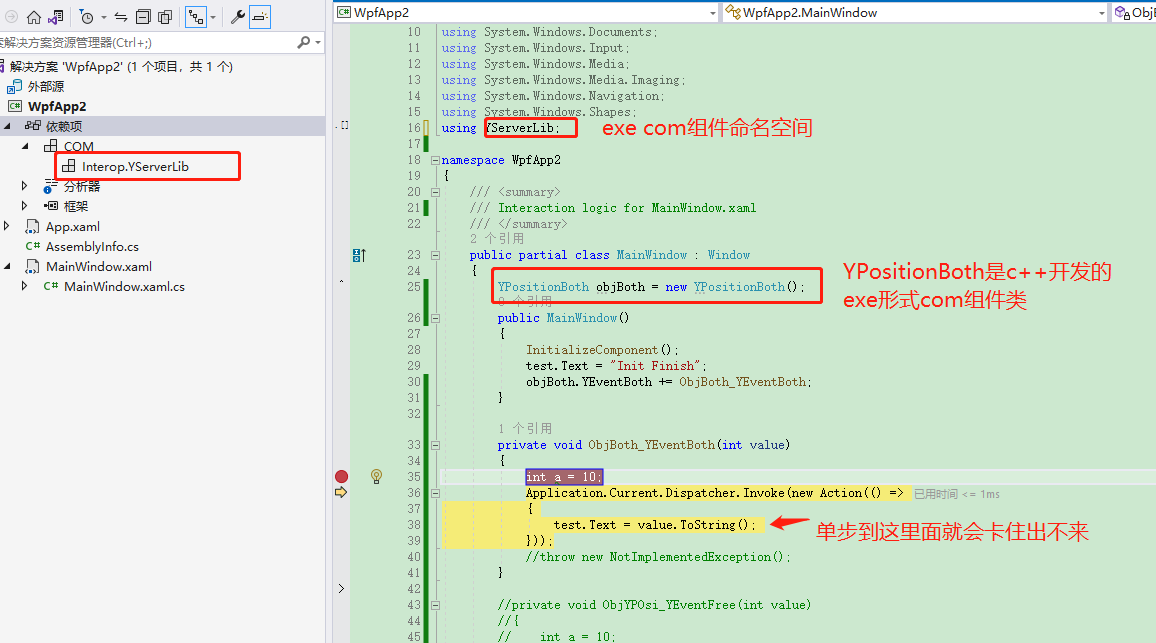Click the pending changes filter clock icon
Viewport: 1156px width, 643px height.
pyautogui.click(x=87, y=17)
